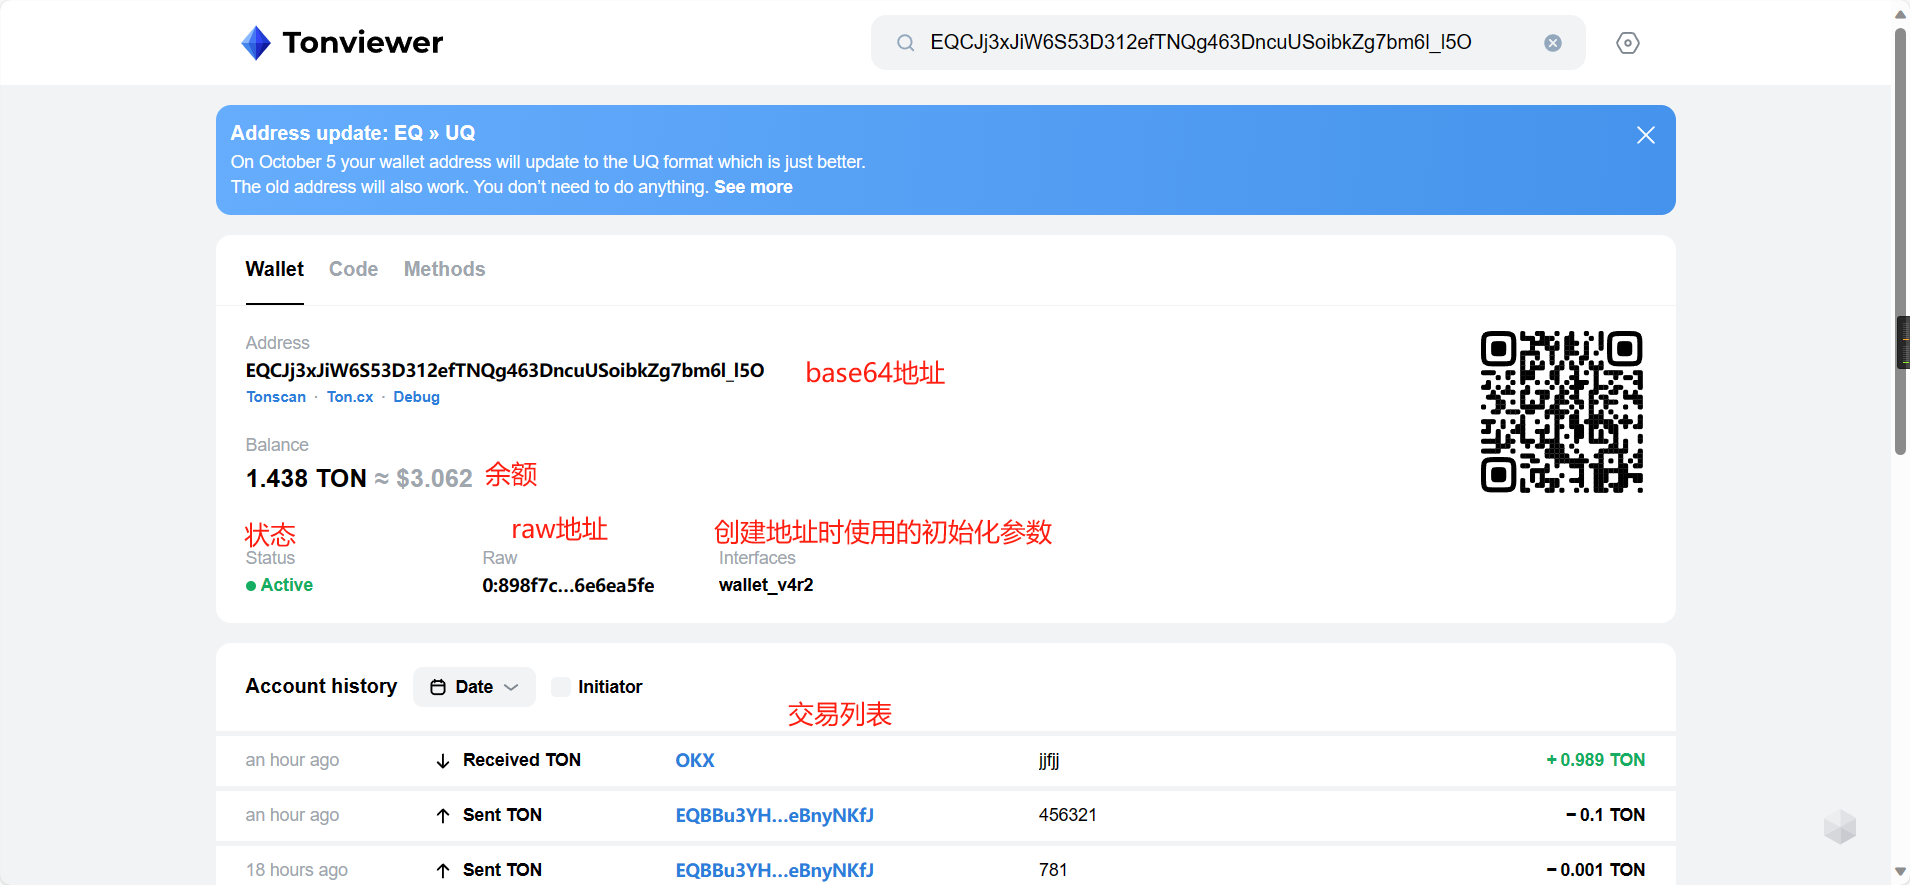
Task: Click the Received TON down-arrow icon
Action: (443, 761)
